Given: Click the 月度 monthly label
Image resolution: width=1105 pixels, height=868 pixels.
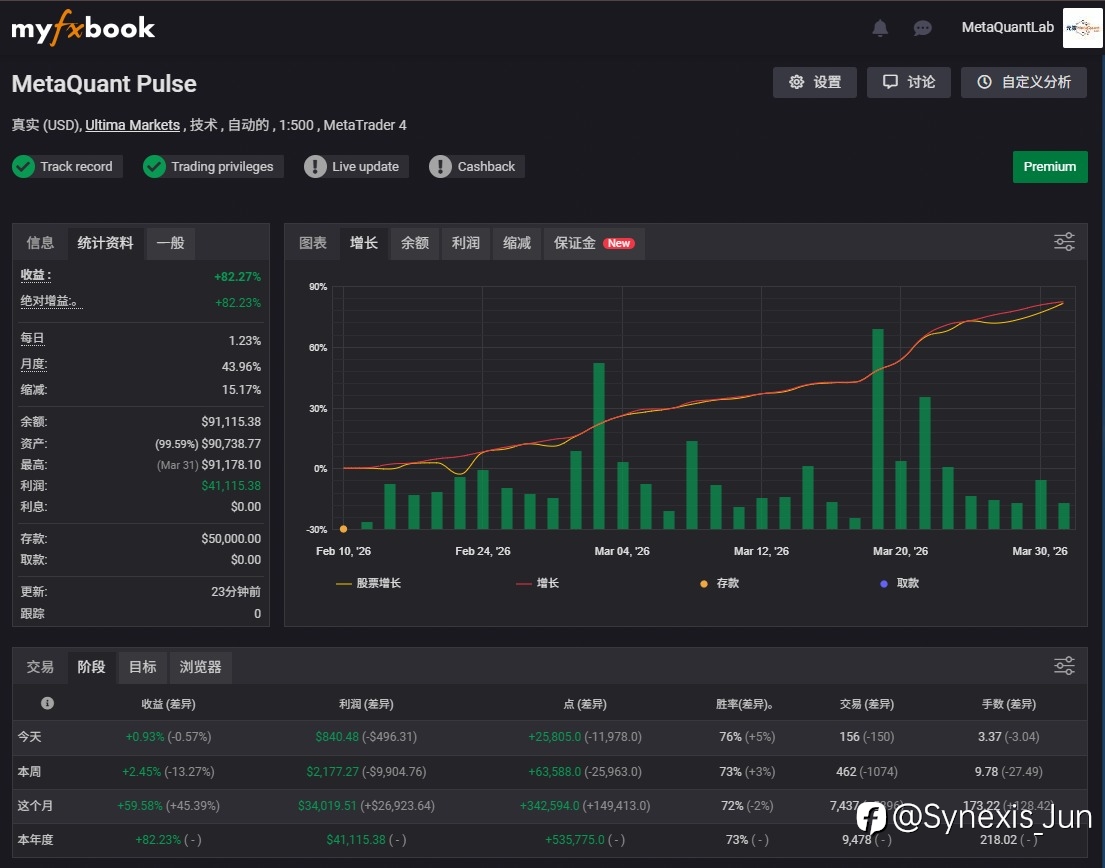Looking at the screenshot, I should pyautogui.click(x=34, y=364).
